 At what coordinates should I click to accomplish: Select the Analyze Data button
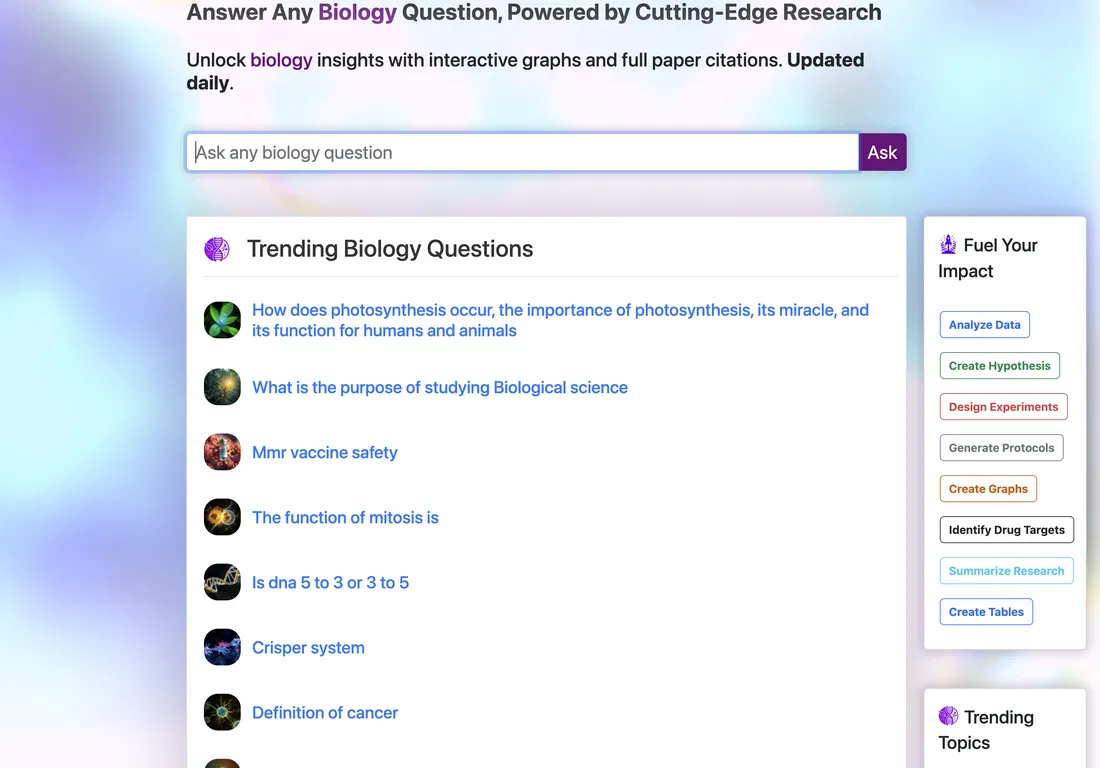[x=984, y=325]
